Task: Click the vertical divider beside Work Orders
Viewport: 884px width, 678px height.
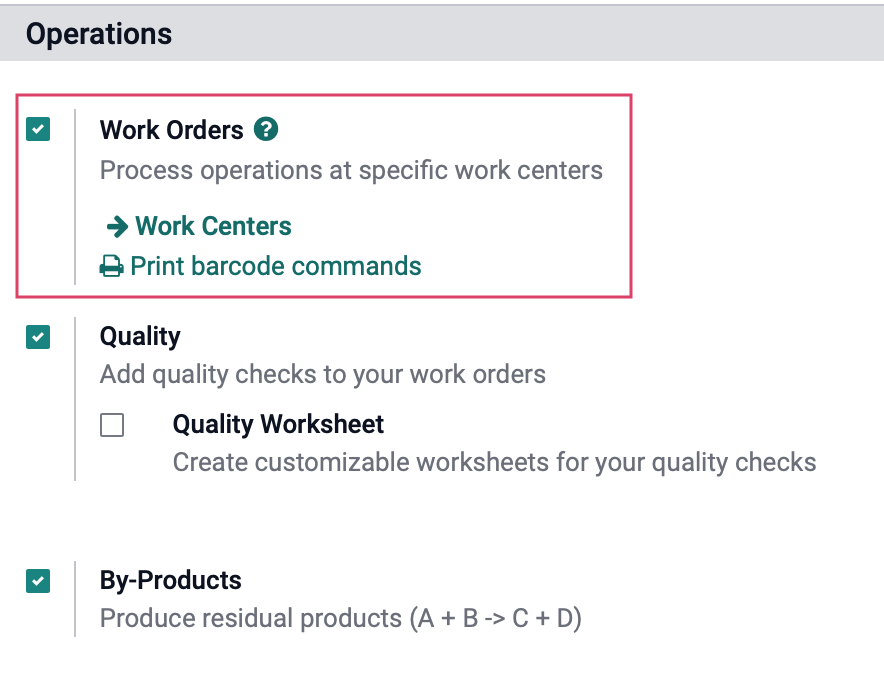Action: [75, 197]
